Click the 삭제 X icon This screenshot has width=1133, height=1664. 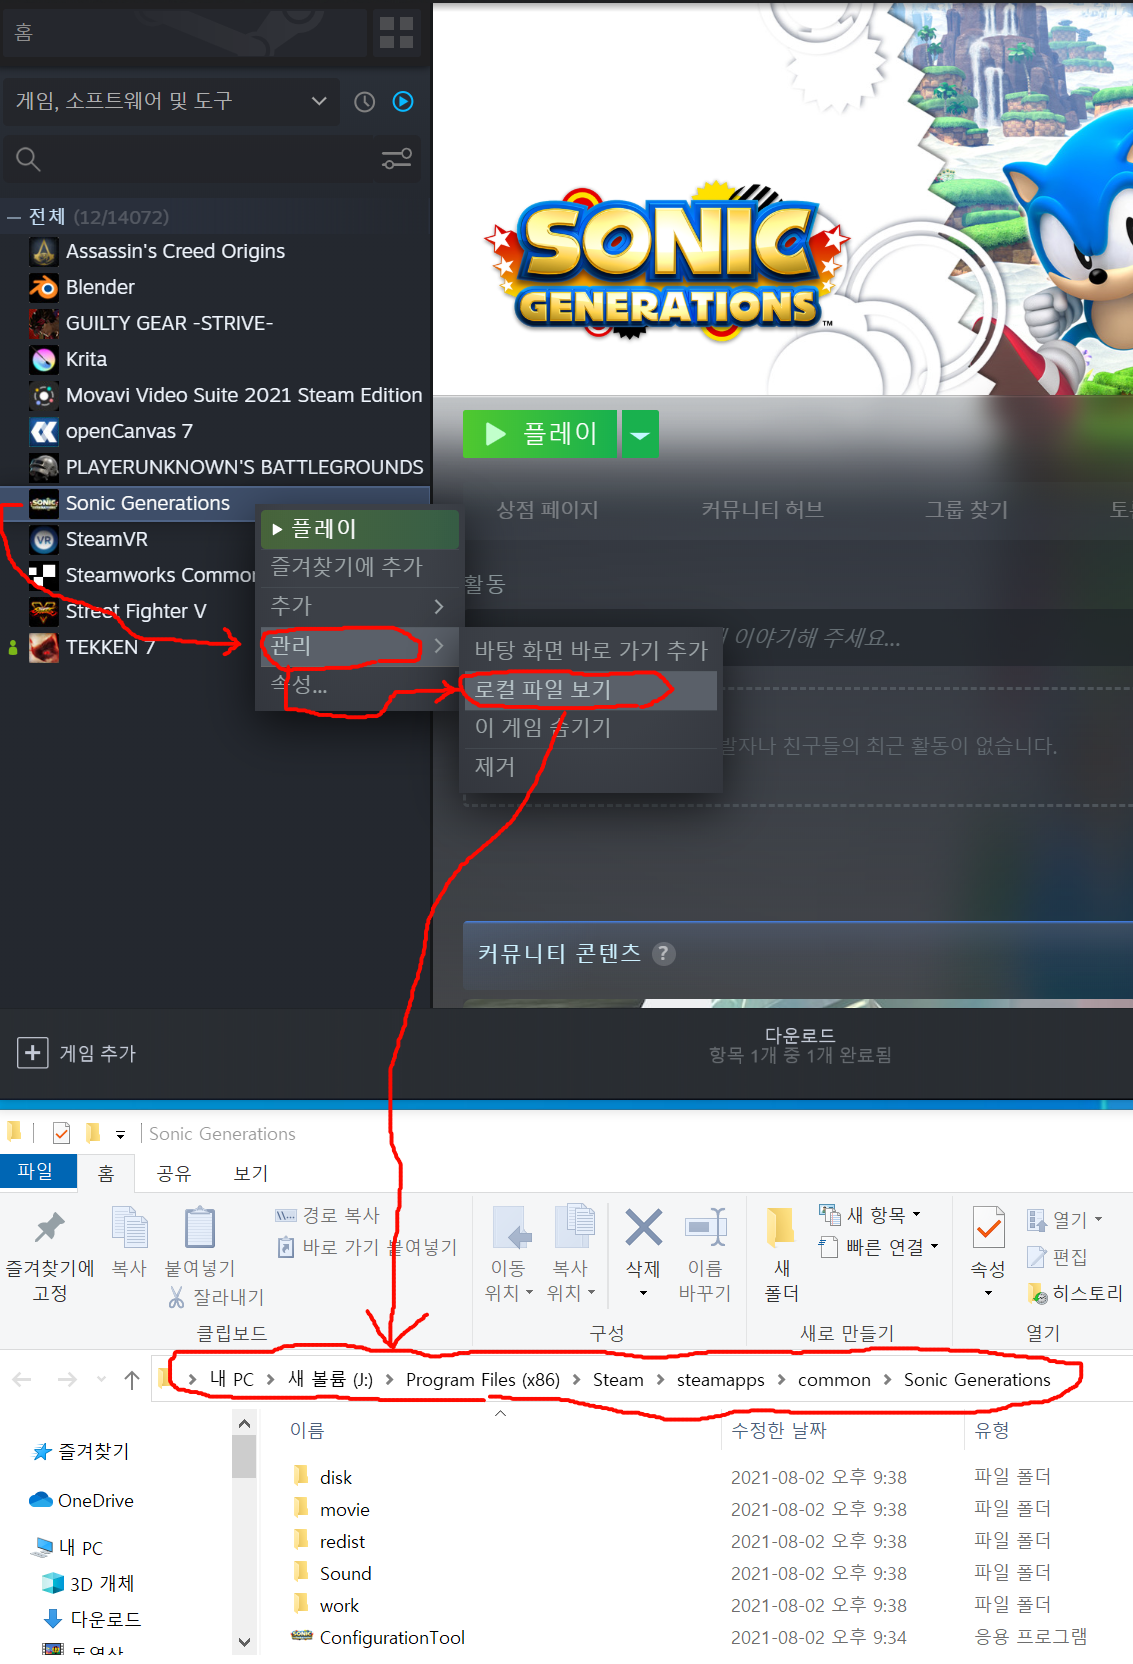pyautogui.click(x=644, y=1227)
